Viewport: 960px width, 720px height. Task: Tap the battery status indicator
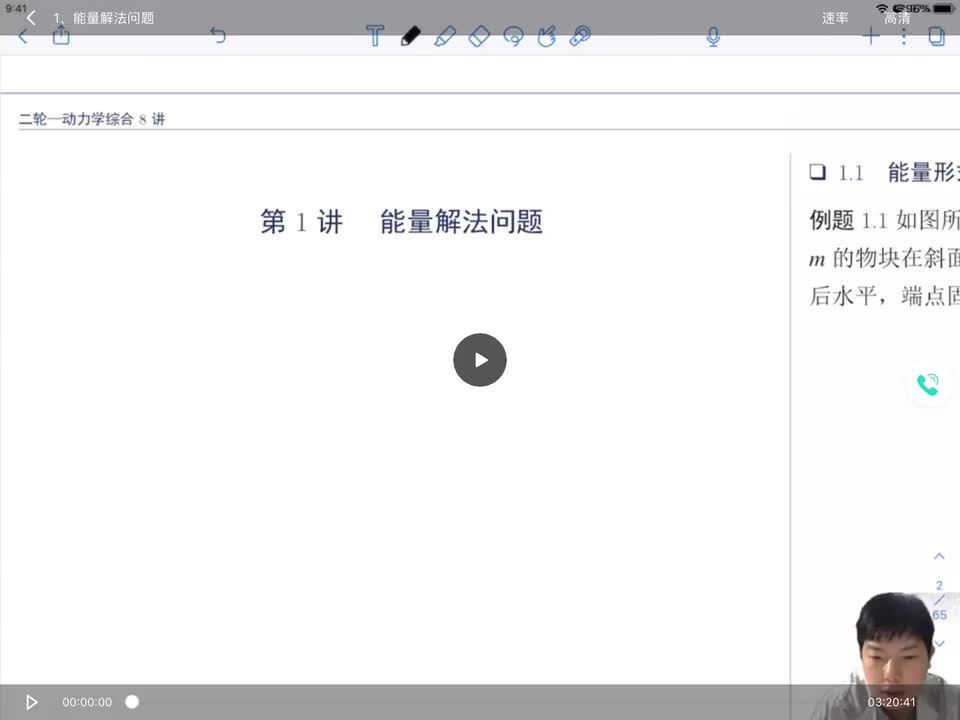pyautogui.click(x=943, y=9)
